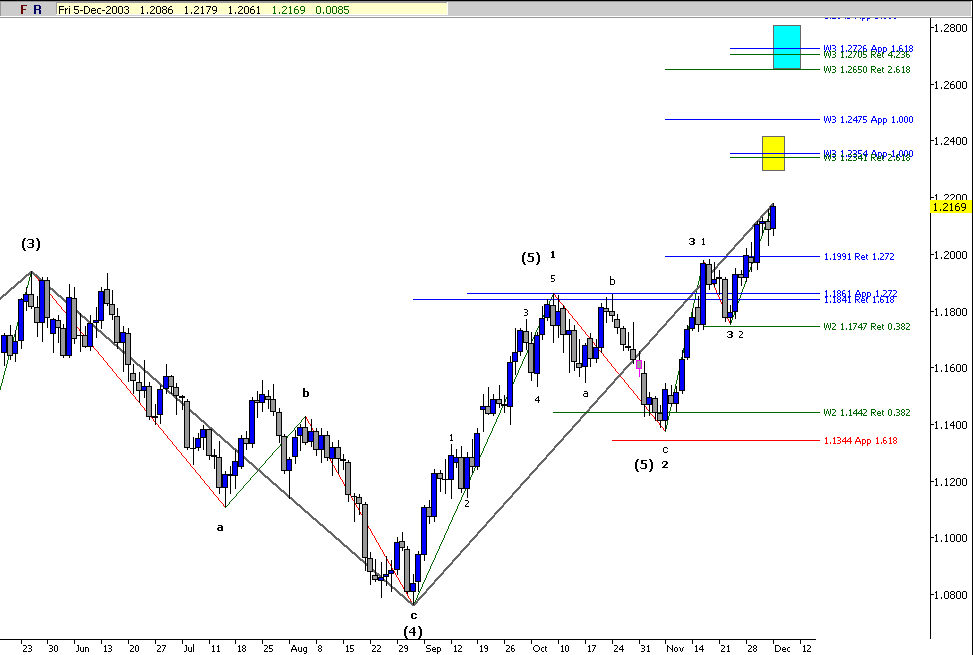The width and height of the screenshot is (973, 655).
Task: Select the cyan target zone box
Action: point(787,47)
